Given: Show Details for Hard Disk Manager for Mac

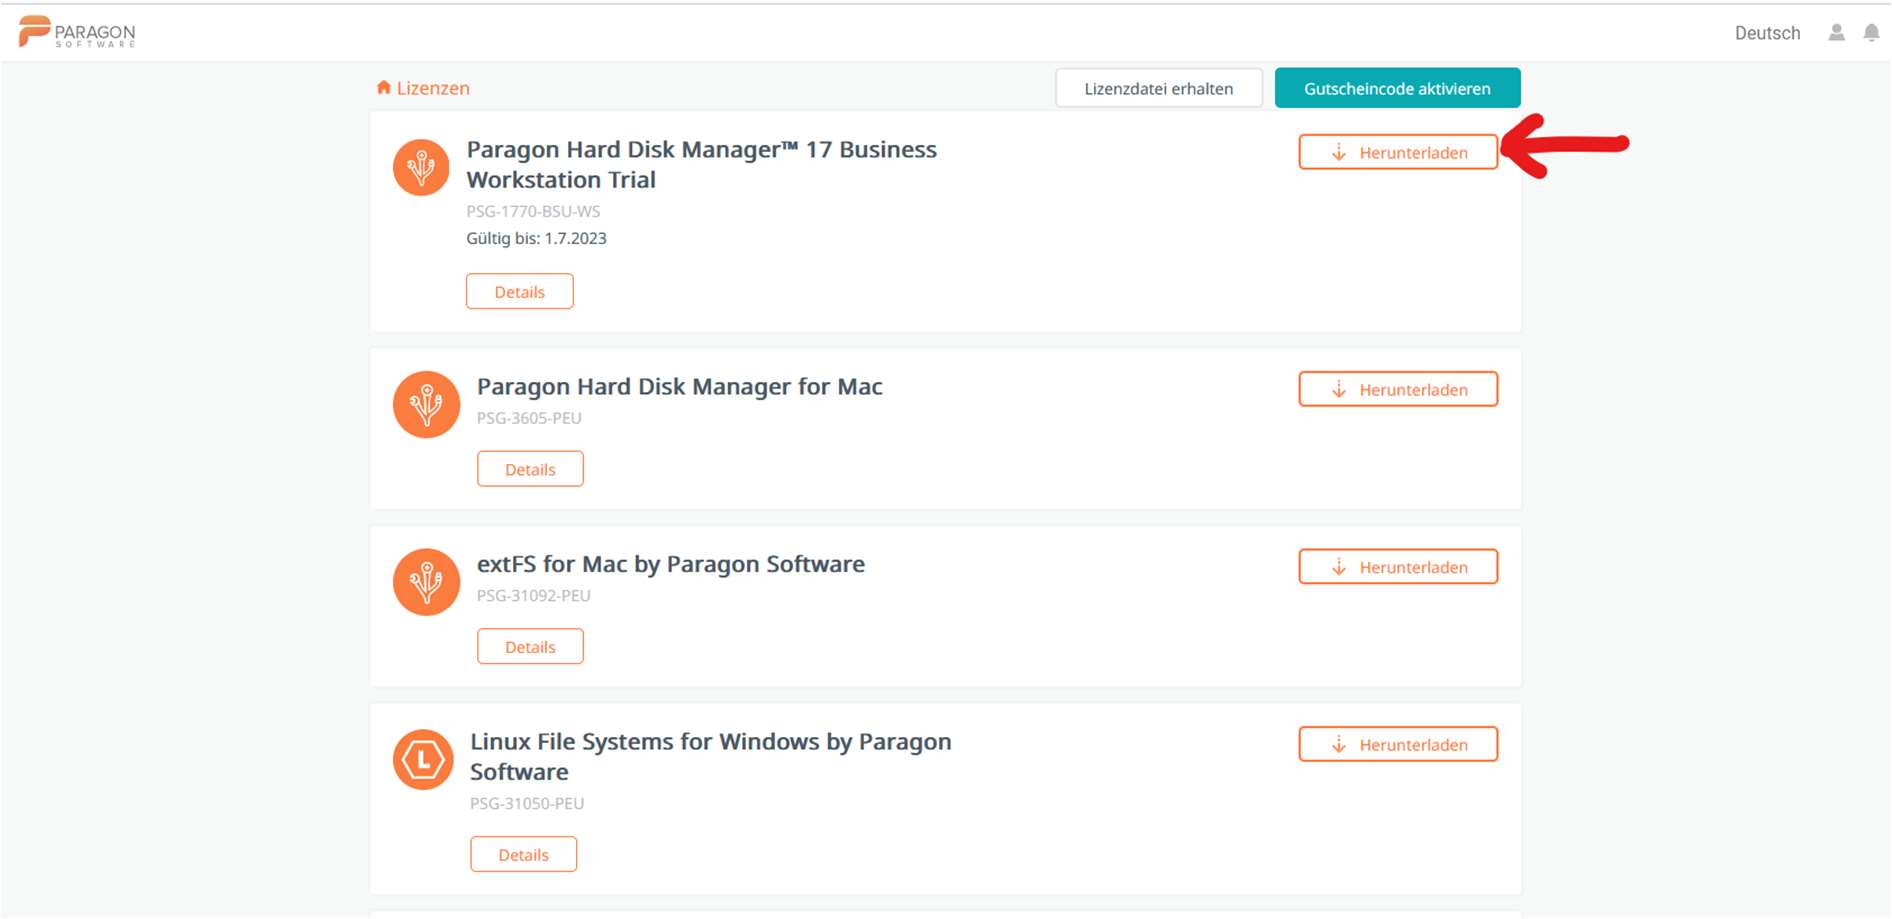Looking at the screenshot, I should (x=530, y=469).
